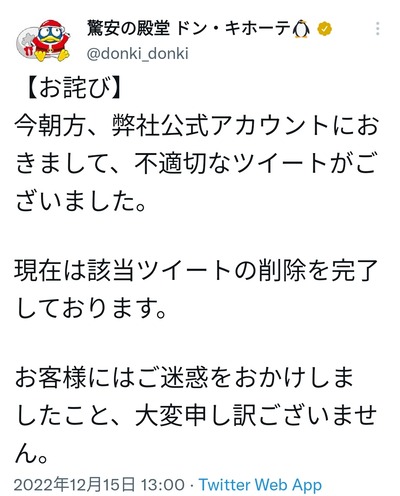Click the line しております。

[x=91, y=308]
